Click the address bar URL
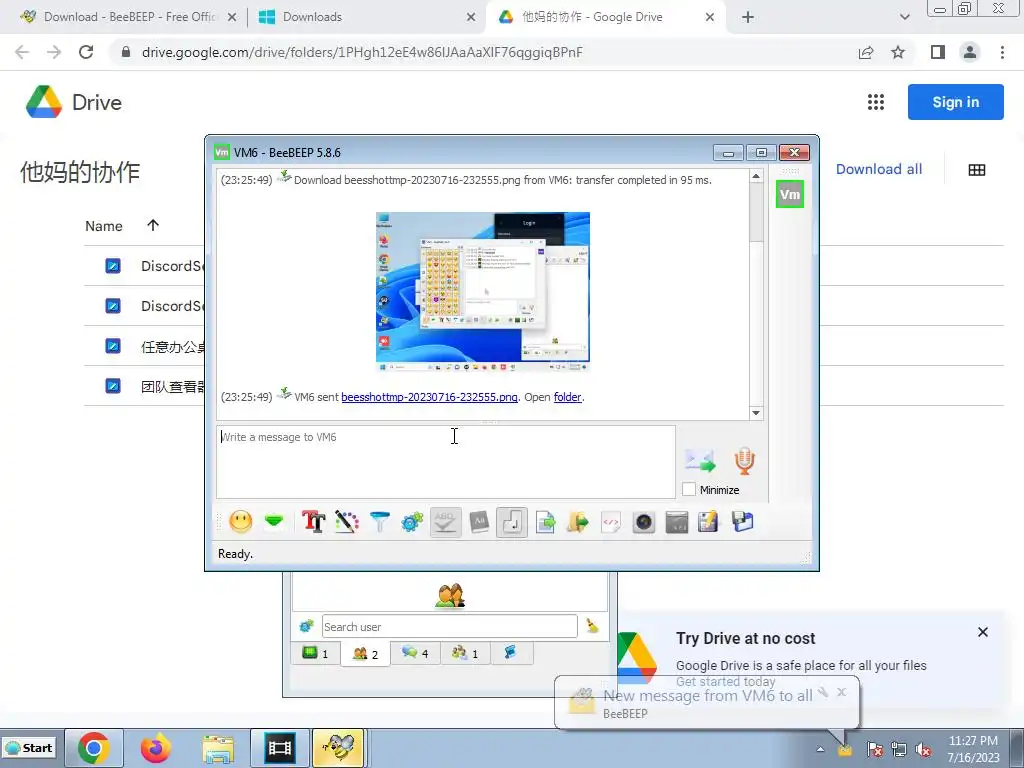Screen dimensions: 1024x768 tap(362, 52)
